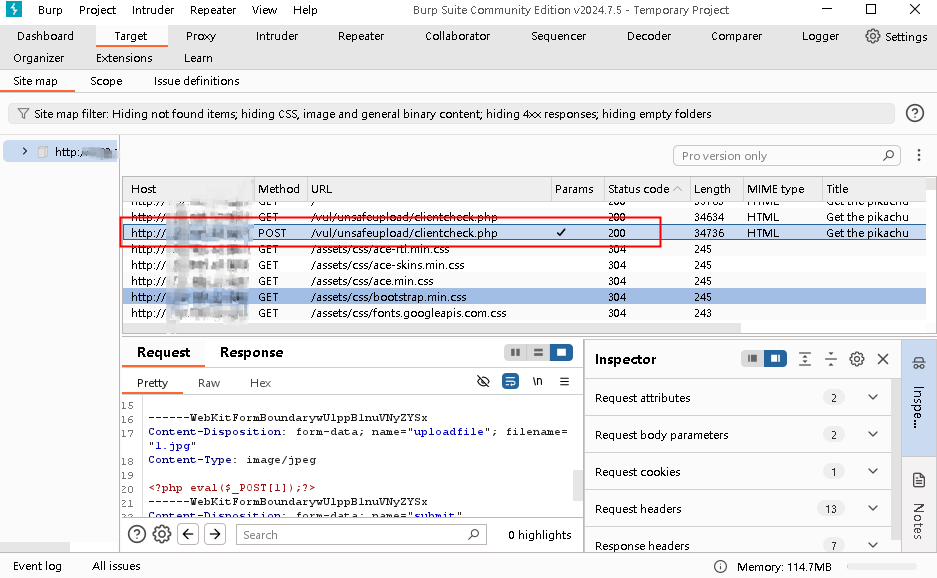Set Inspector layout to right docked
Screen dimensions: 937x578
point(775,359)
